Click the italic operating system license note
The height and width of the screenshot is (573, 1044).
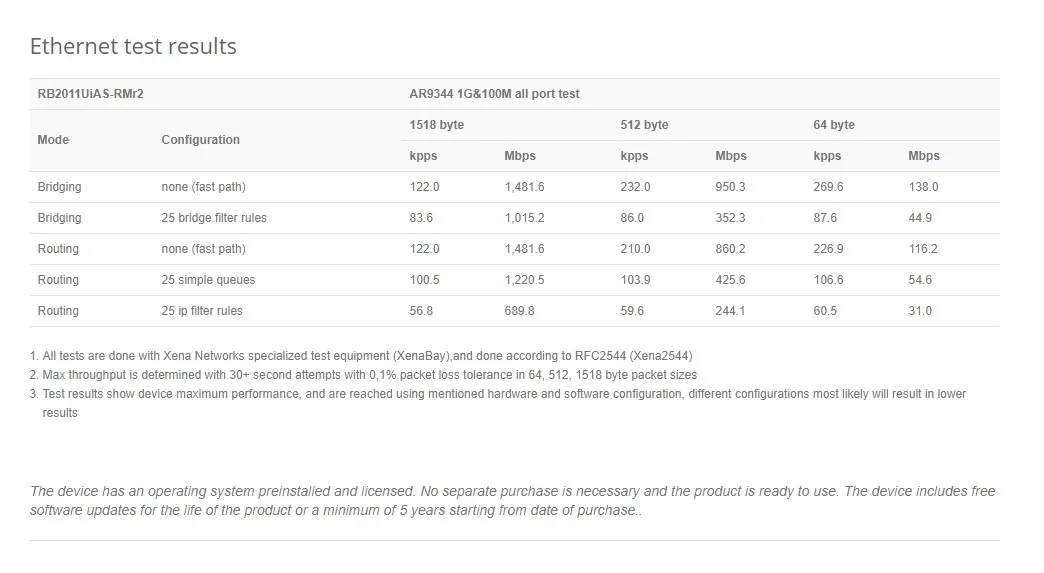tap(512, 500)
